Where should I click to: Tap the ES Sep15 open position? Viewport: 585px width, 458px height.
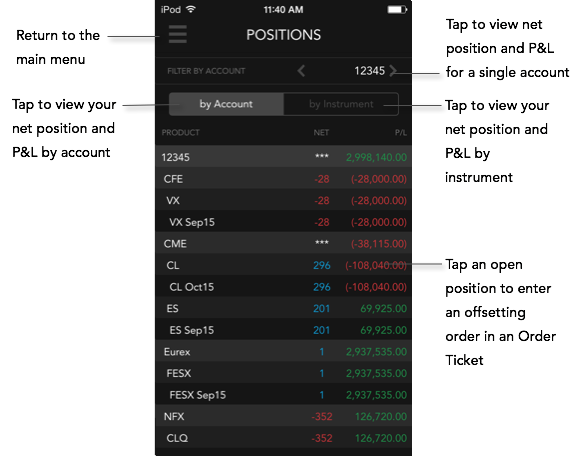[x=284, y=330]
